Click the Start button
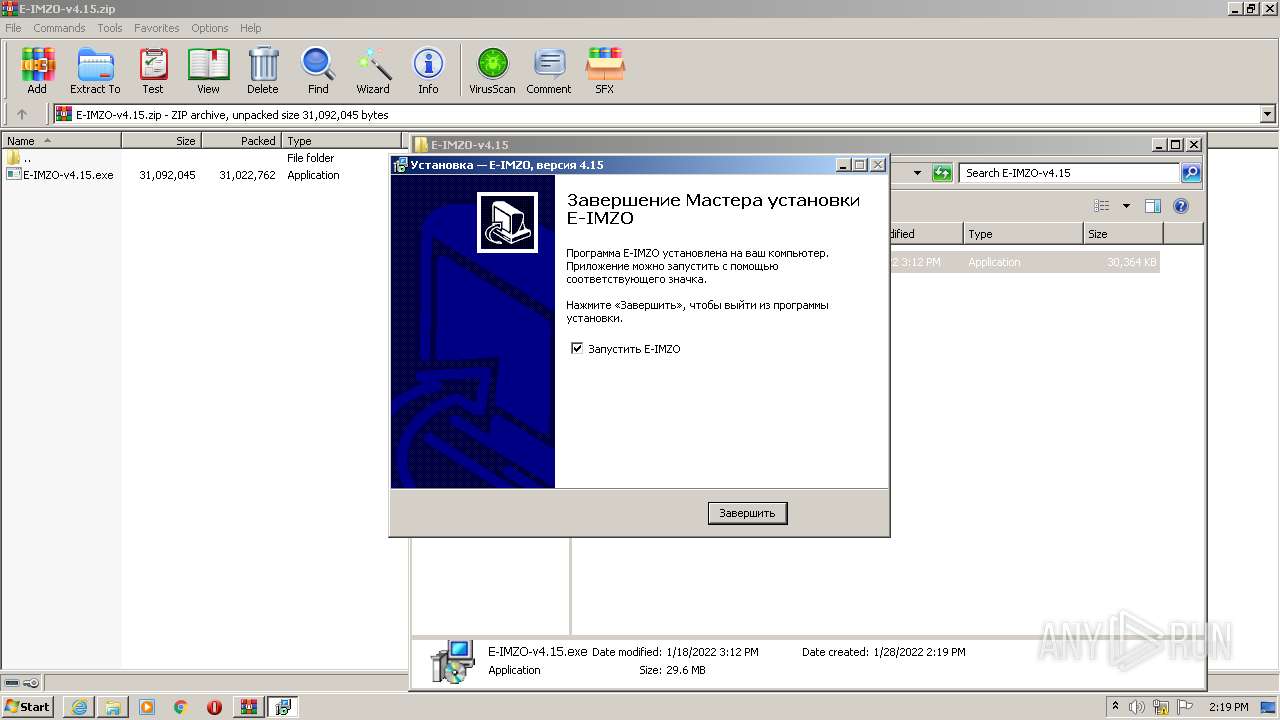Screen dimensions: 1280x720 click(27, 707)
